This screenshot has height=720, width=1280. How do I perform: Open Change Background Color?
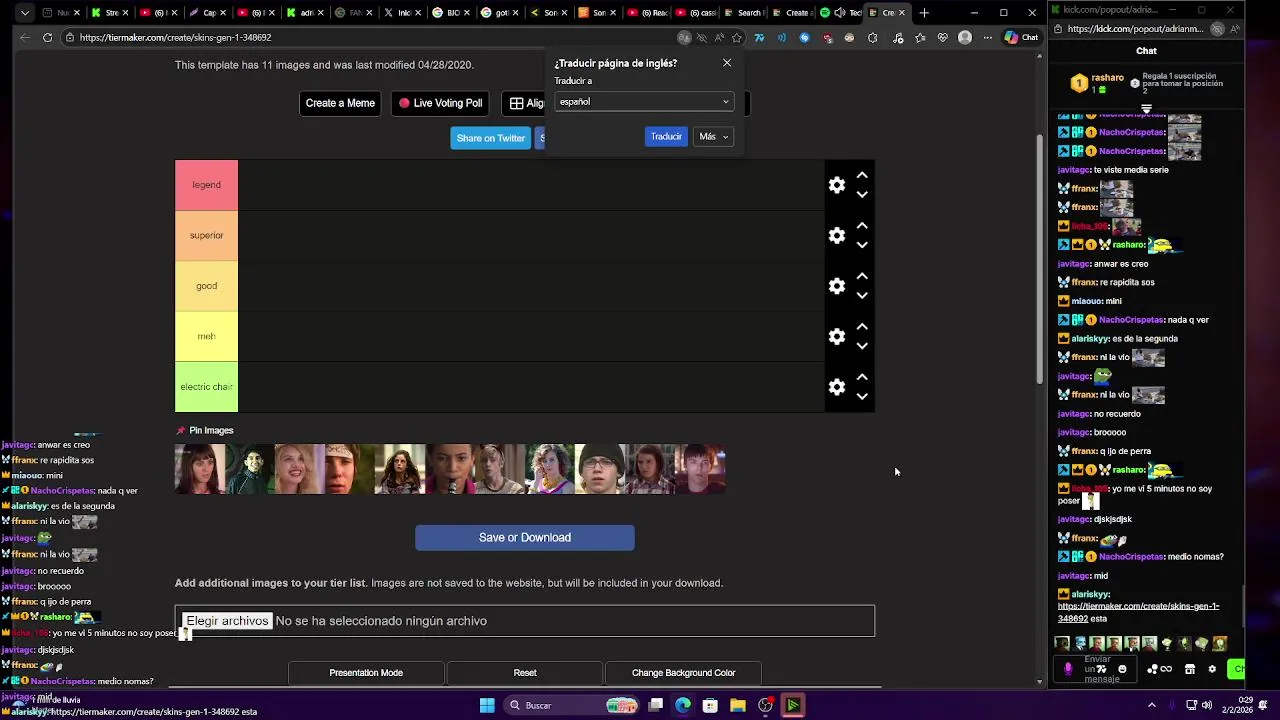tap(683, 673)
